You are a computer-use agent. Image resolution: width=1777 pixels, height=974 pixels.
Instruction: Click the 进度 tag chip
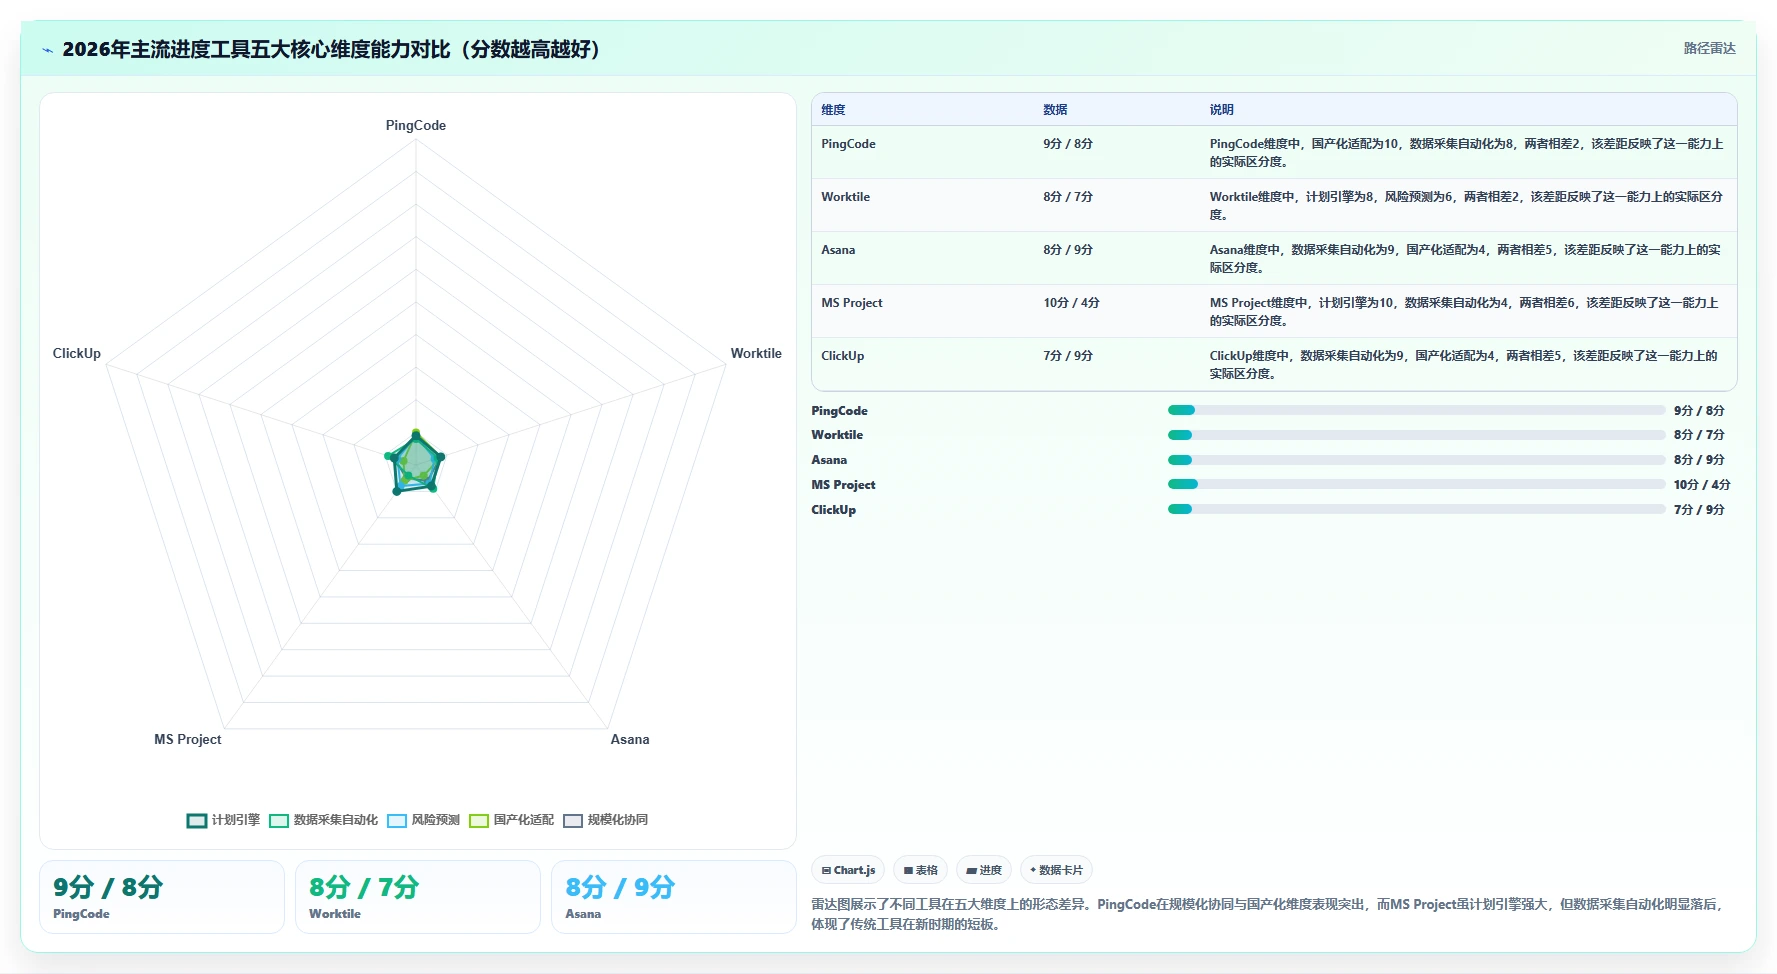[984, 870]
